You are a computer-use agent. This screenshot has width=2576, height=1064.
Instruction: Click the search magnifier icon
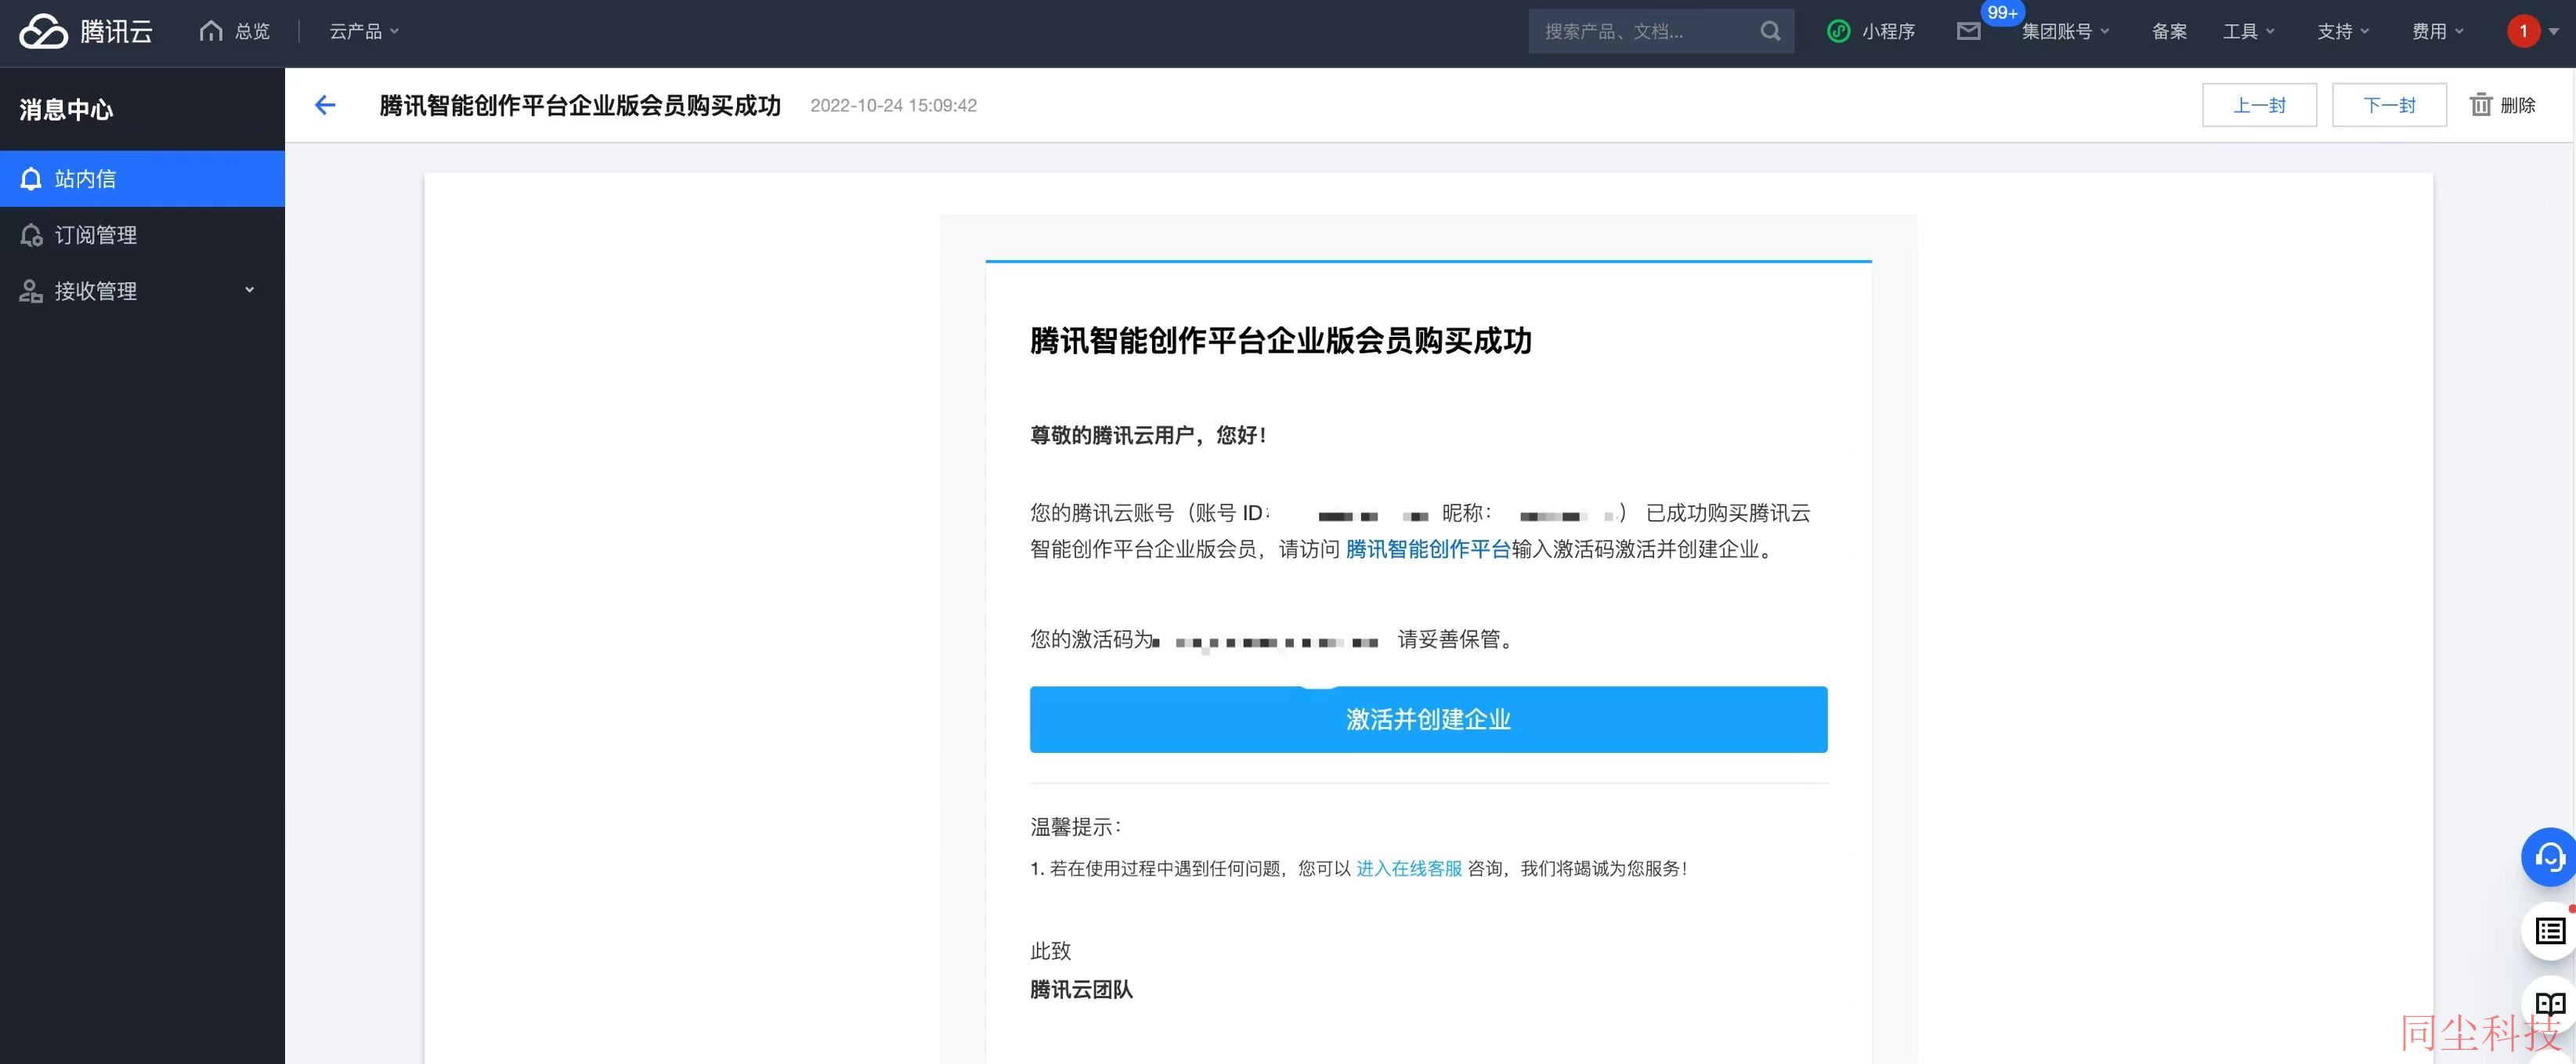click(x=1770, y=31)
